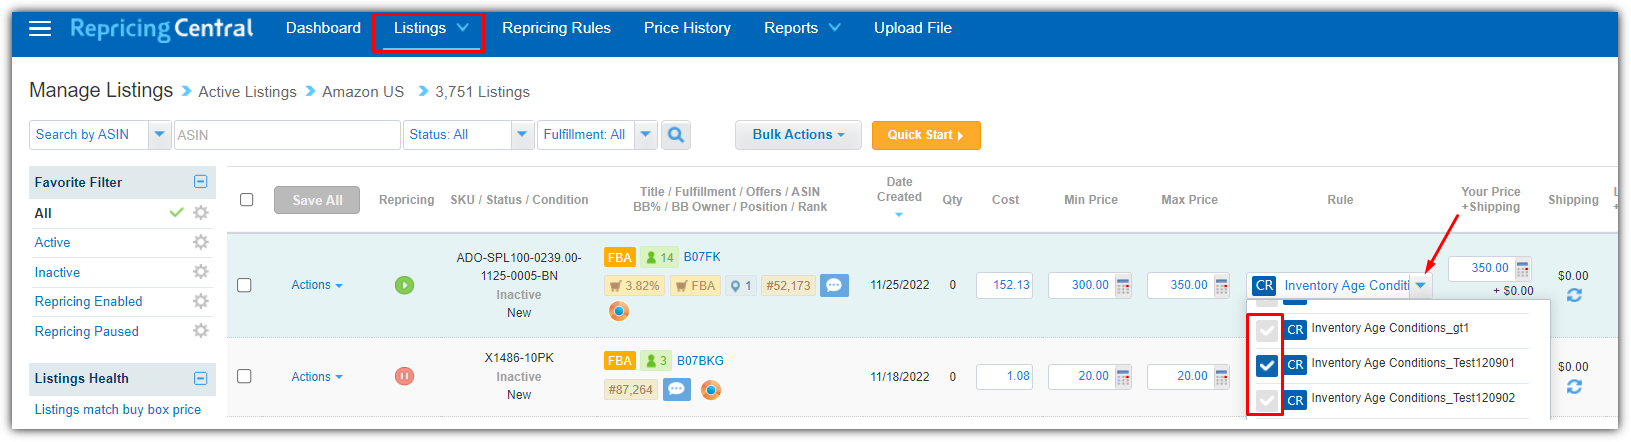Screen dimensions: 1631x442
Task: Click chat bubble icon in first listing row
Action: pyautogui.click(x=834, y=286)
